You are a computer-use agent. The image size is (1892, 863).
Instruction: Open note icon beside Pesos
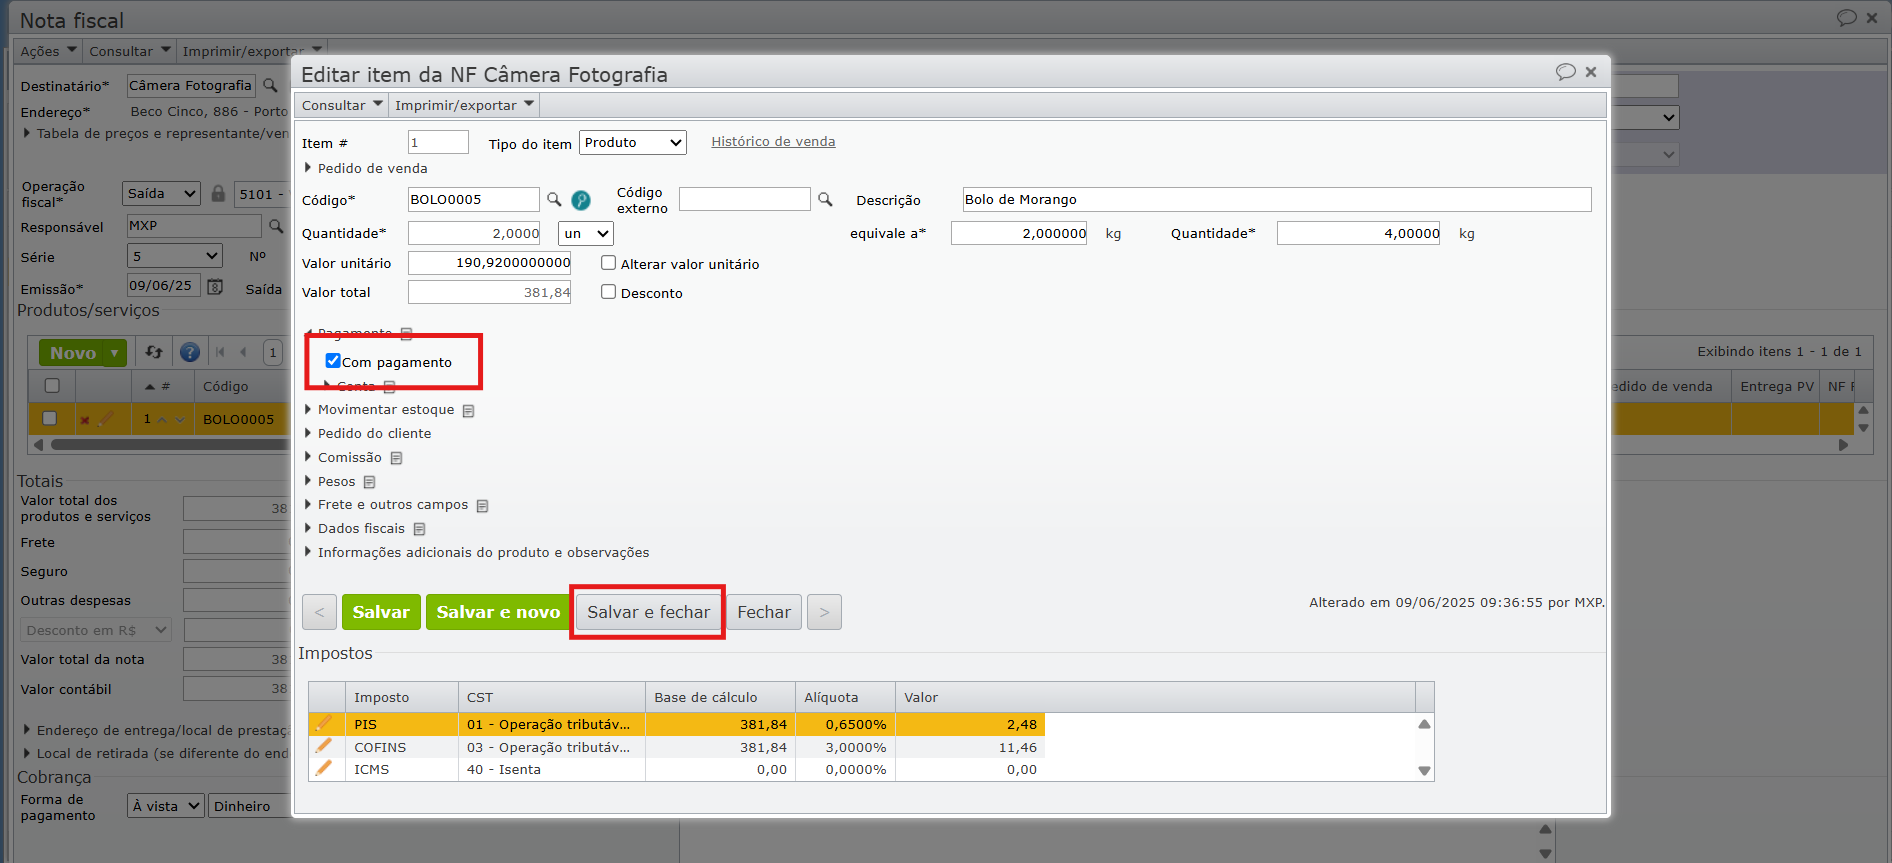pyautogui.click(x=369, y=482)
